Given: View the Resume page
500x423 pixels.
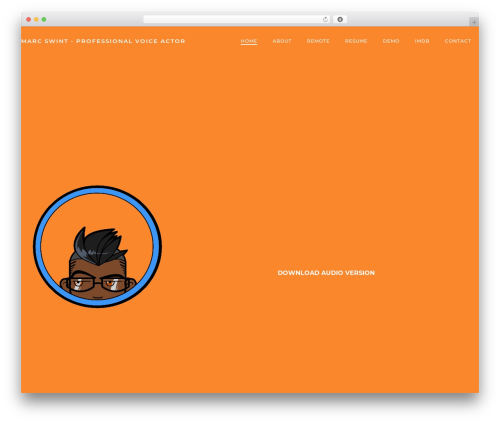Looking at the screenshot, I should (x=356, y=41).
